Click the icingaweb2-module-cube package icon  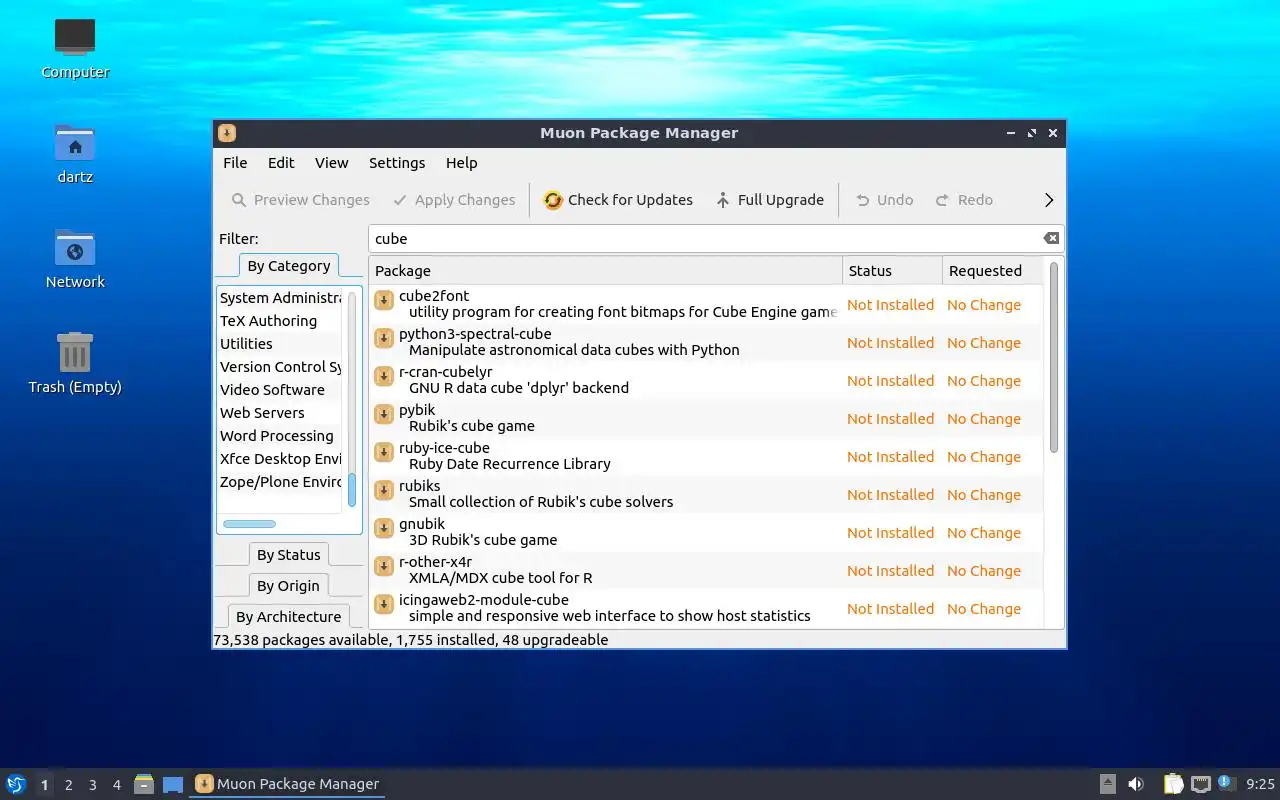(x=383, y=605)
